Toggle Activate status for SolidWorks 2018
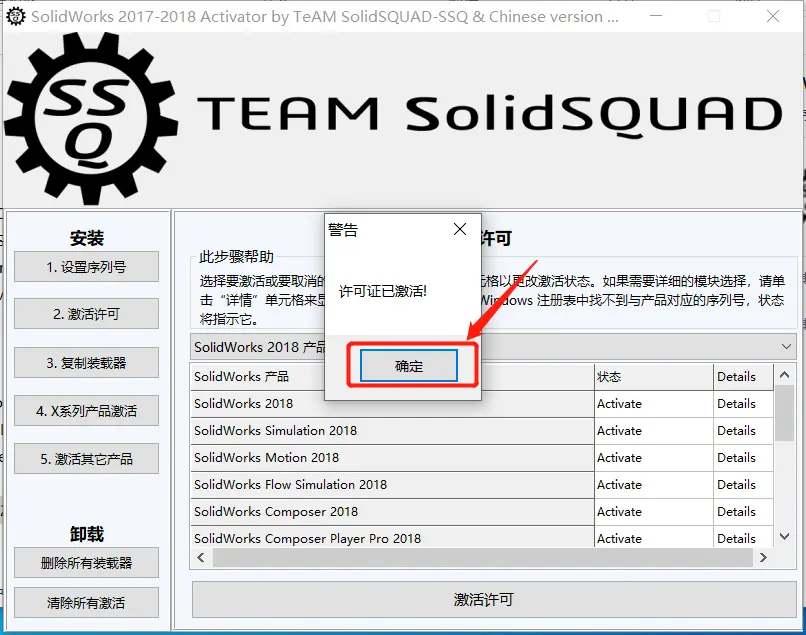 [x=653, y=404]
